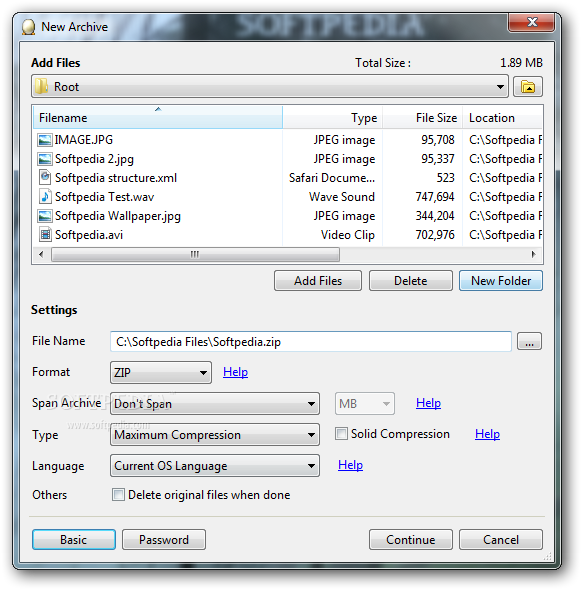This screenshot has width=582, height=590.
Task: Sort by the Filename column header
Action: point(158,118)
